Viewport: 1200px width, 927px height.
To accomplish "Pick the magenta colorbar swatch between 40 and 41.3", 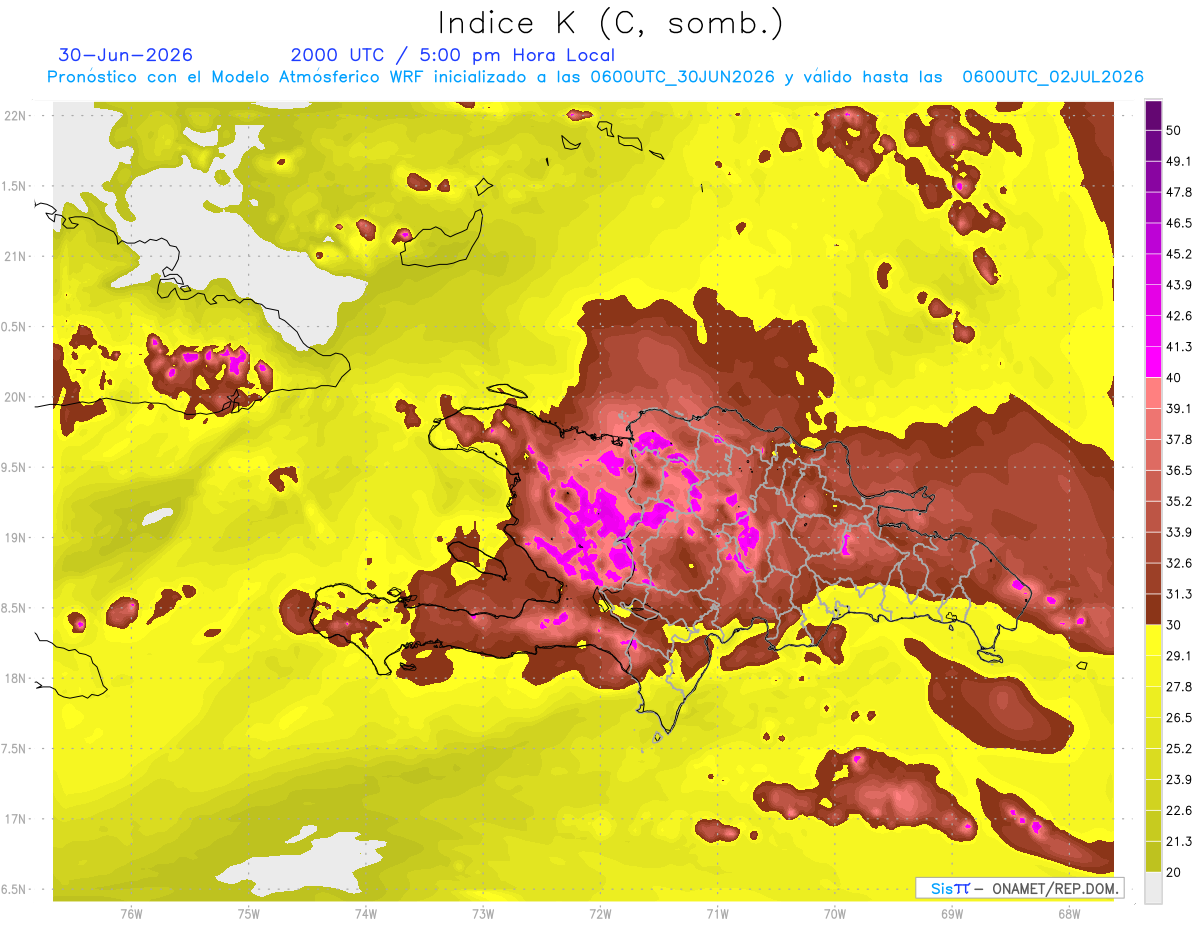I will click(x=1153, y=362).
